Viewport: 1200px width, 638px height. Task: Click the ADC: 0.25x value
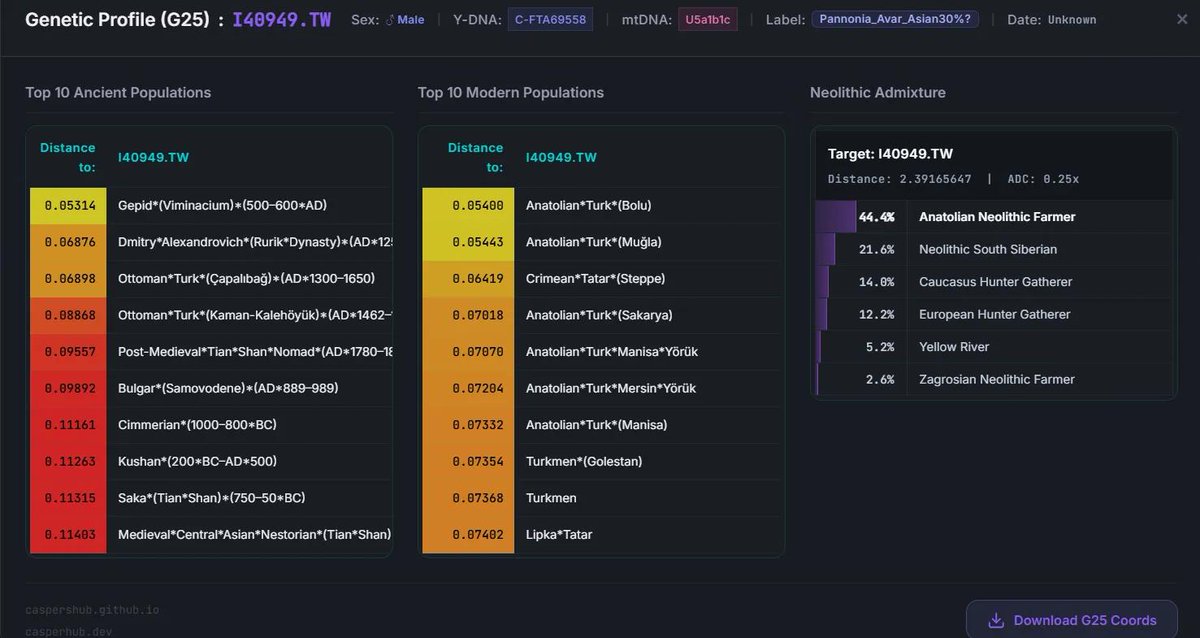coord(1041,179)
